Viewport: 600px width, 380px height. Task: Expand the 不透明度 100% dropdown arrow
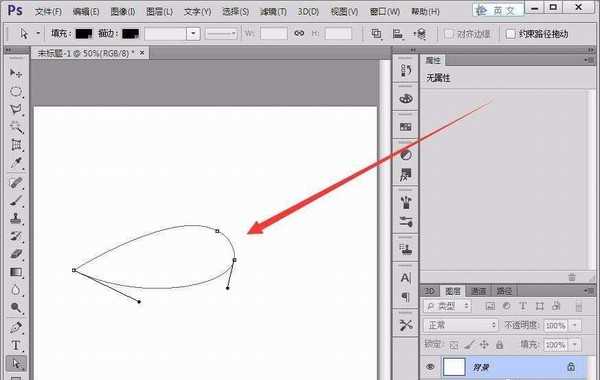[575, 325]
